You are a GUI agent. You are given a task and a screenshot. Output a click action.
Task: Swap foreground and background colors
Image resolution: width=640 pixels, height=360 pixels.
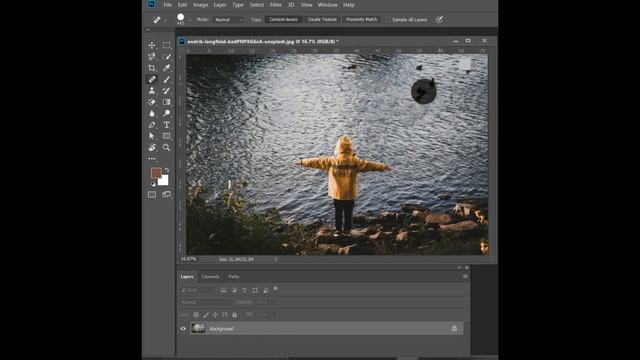tap(167, 170)
